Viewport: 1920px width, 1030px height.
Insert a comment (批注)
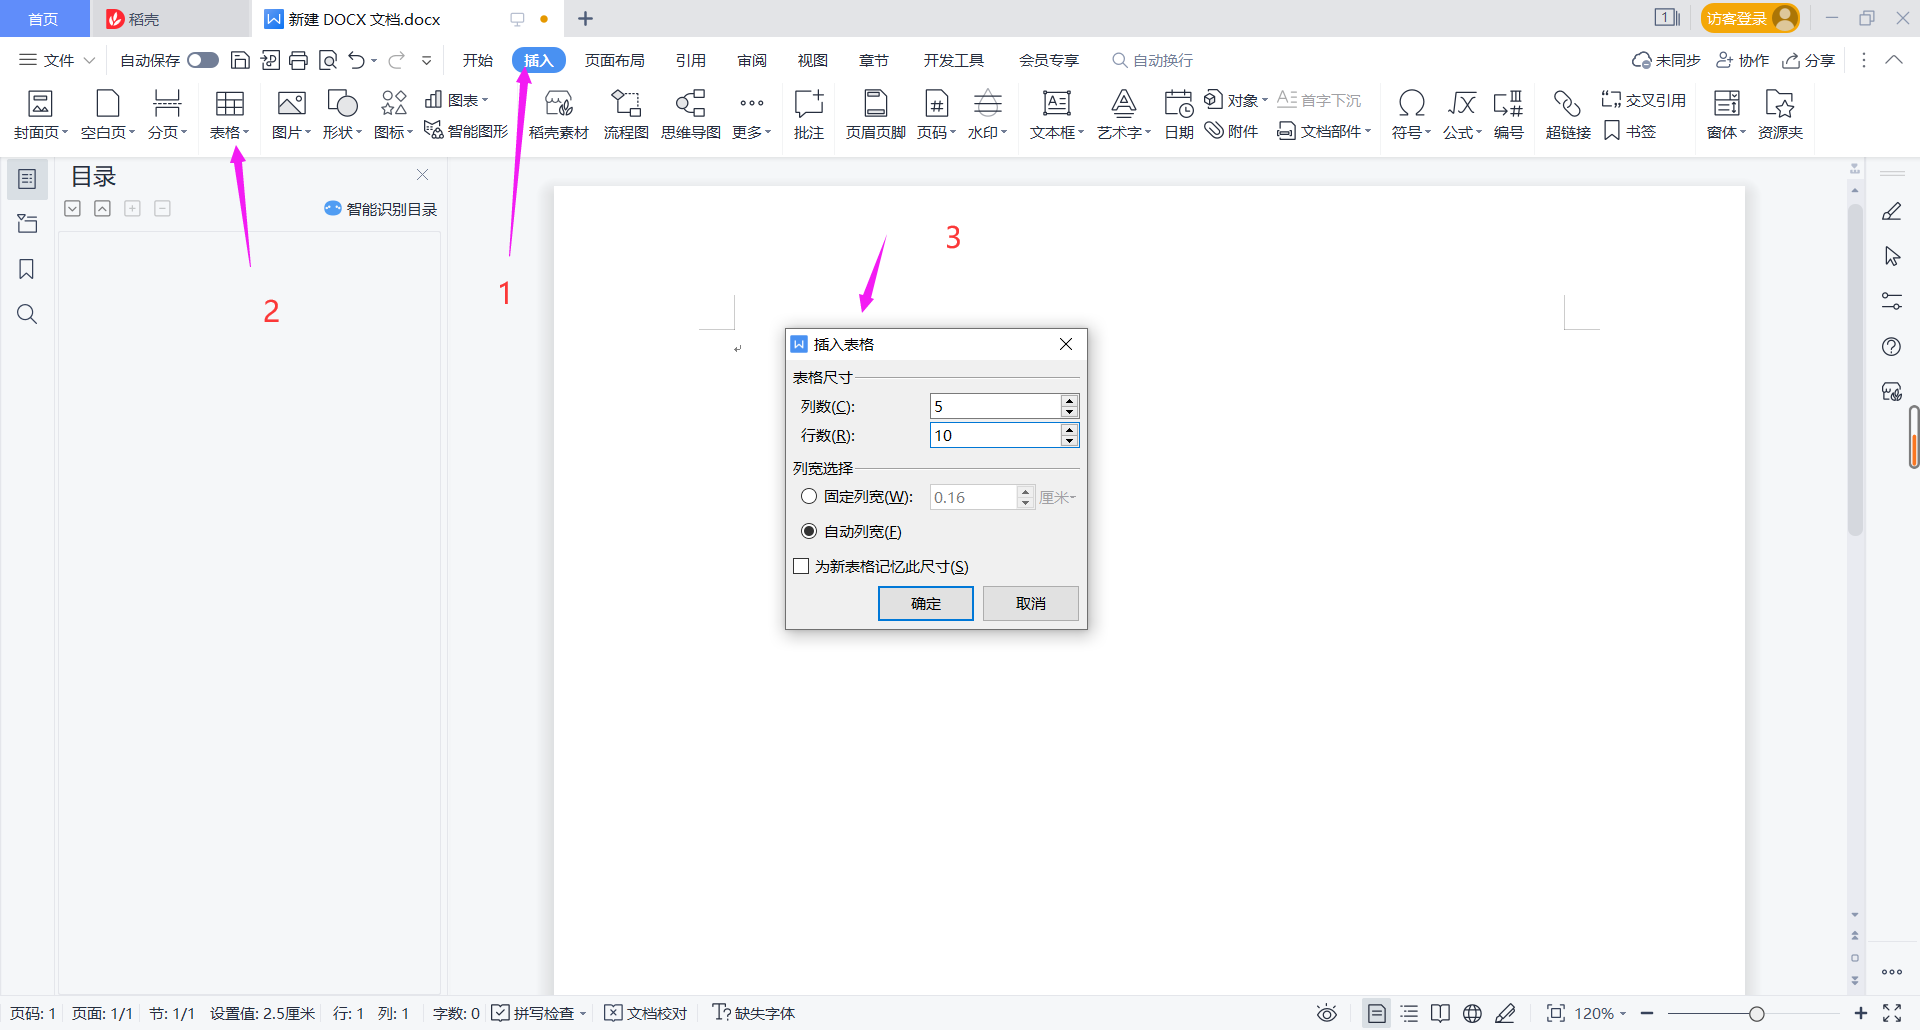(808, 115)
